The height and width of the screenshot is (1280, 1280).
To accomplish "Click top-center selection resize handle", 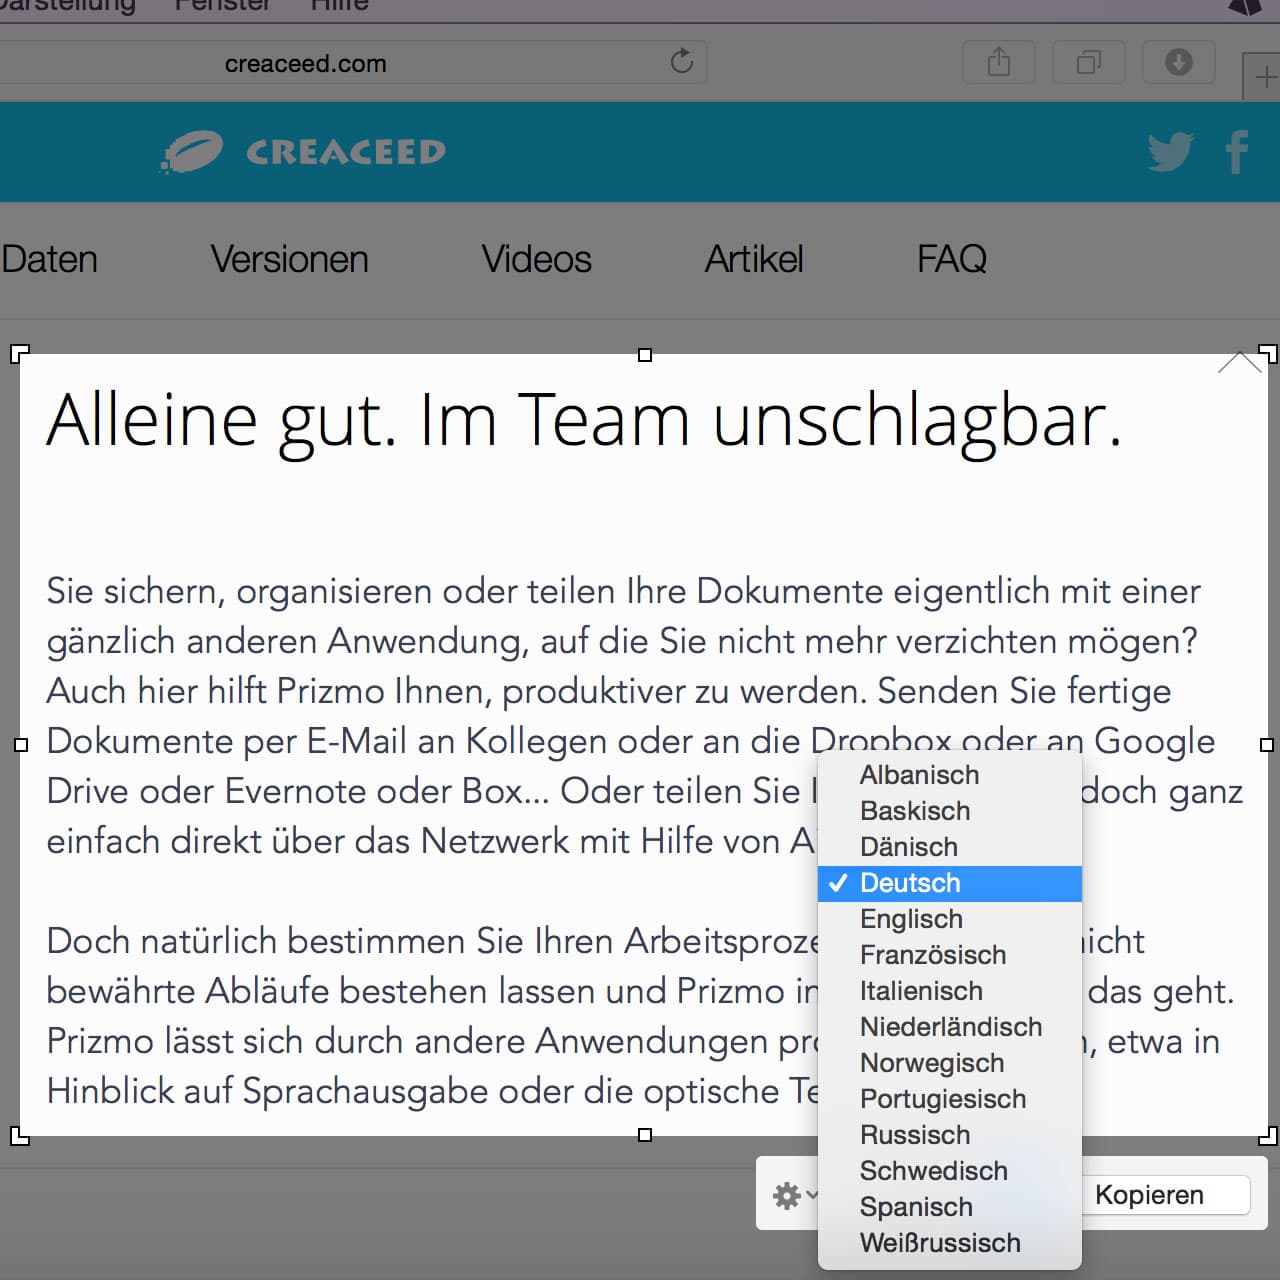I will click(645, 355).
